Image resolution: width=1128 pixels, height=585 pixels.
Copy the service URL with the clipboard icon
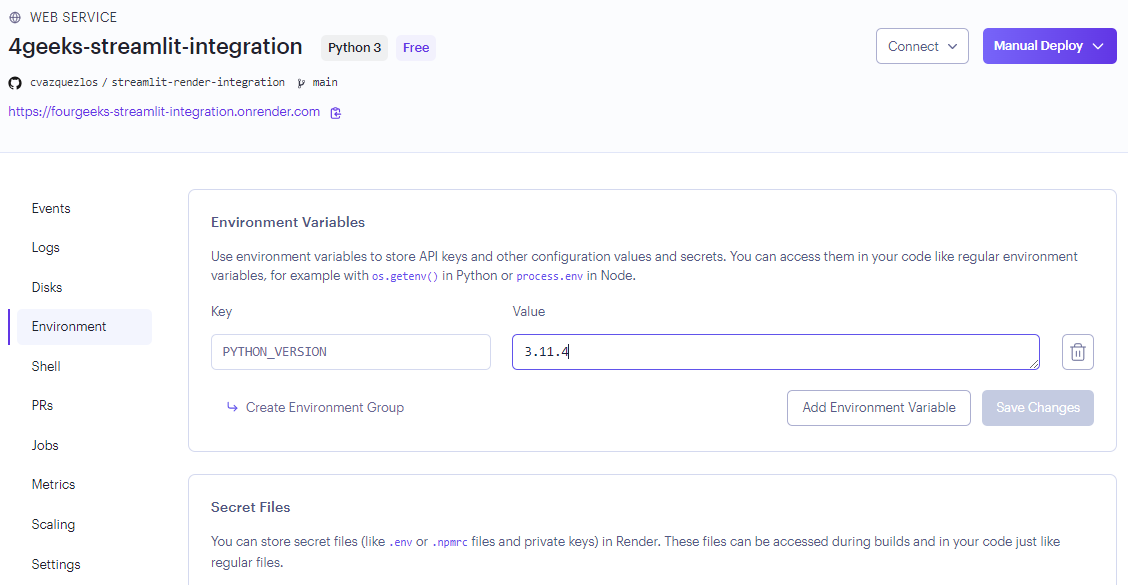click(335, 113)
